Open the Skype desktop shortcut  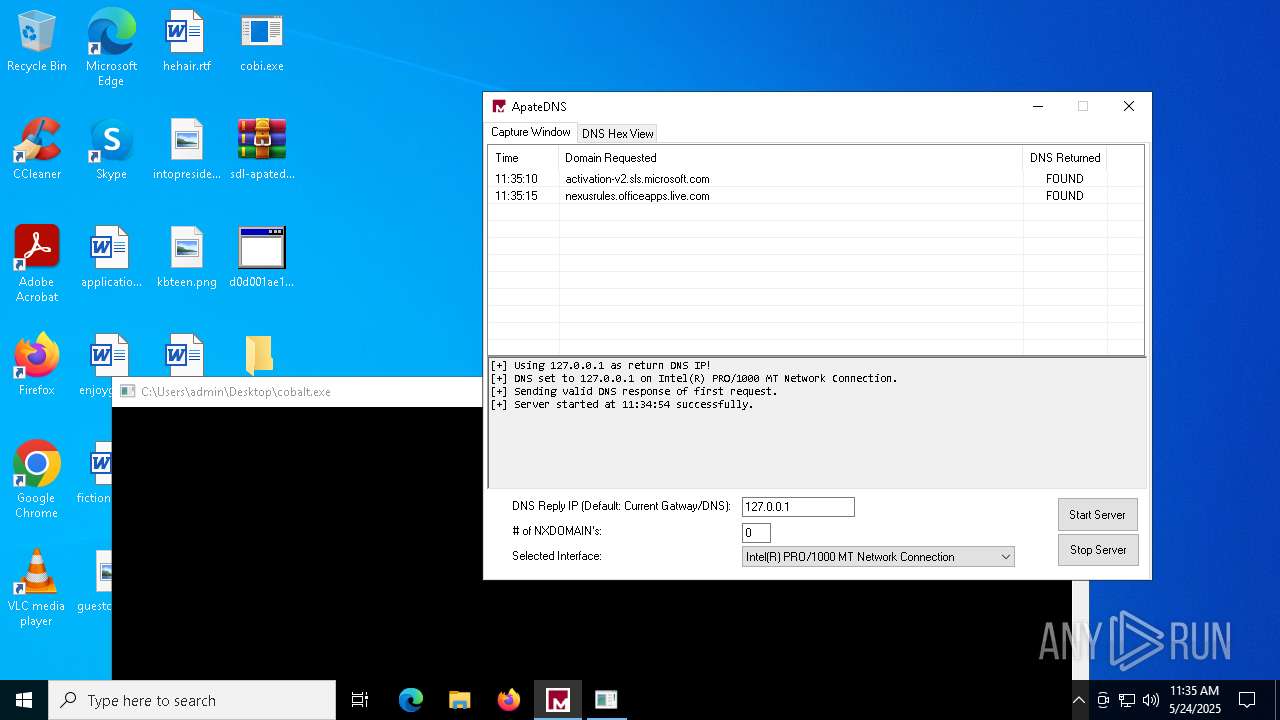(x=111, y=149)
